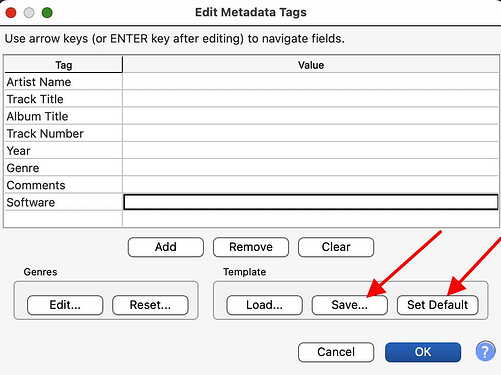Screen dimensions: 501x375
Task: Click the Genre value cell
Action: 311,168
